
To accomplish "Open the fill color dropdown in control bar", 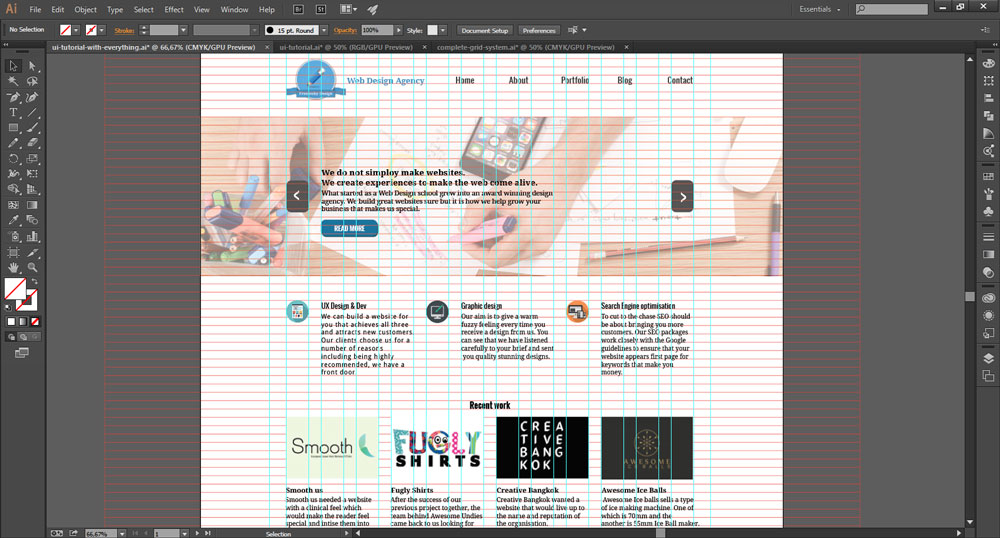I will [77, 30].
